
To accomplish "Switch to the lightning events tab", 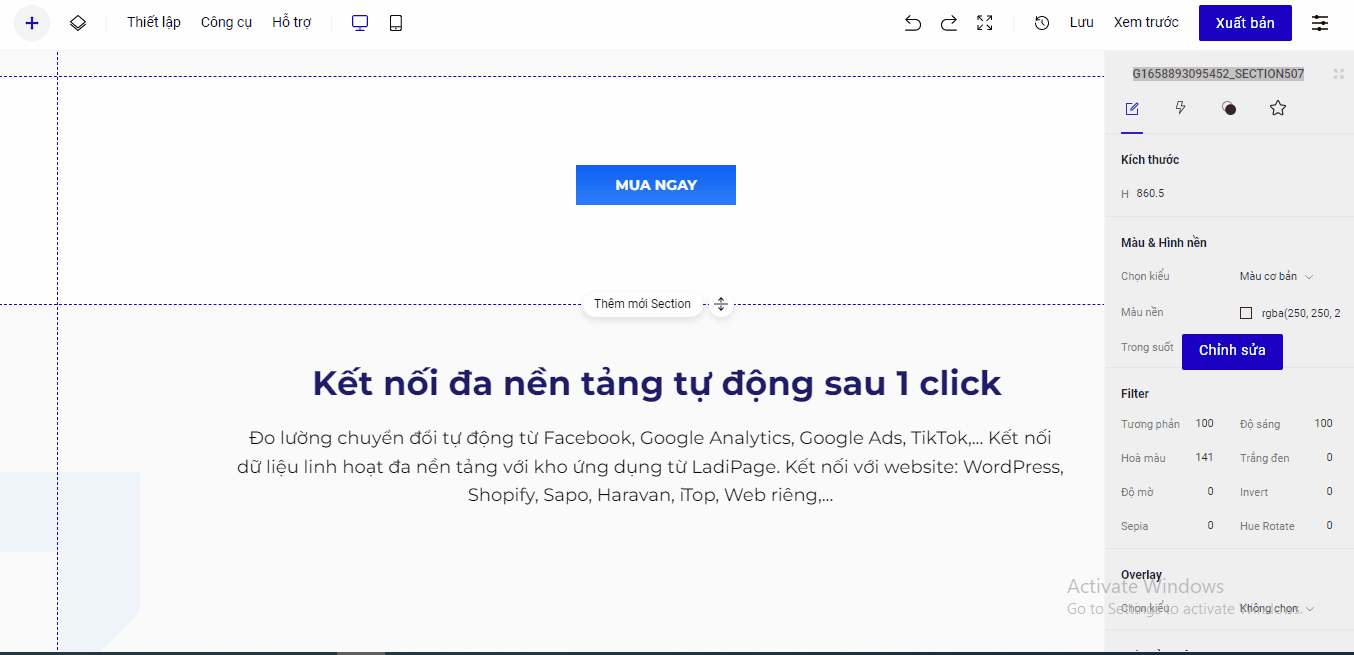I will [1180, 108].
